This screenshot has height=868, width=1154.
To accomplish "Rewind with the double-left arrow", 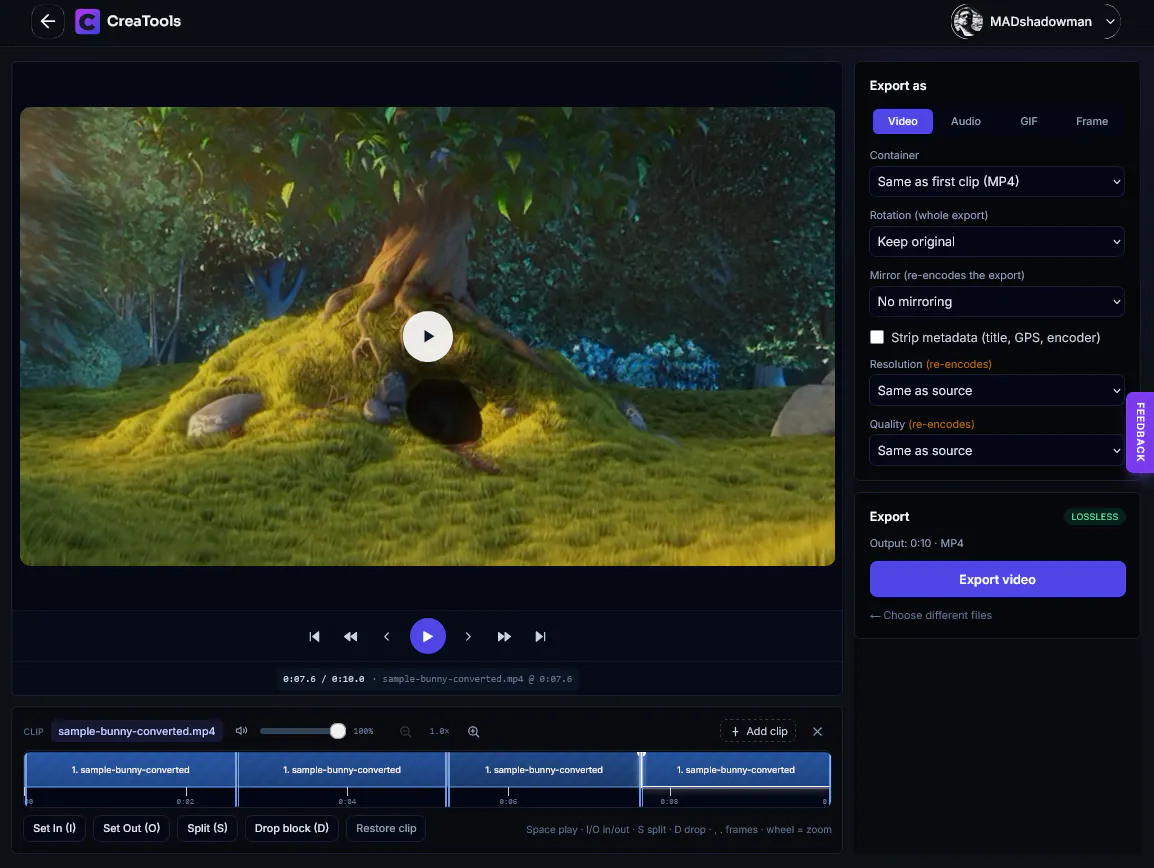I will click(350, 636).
